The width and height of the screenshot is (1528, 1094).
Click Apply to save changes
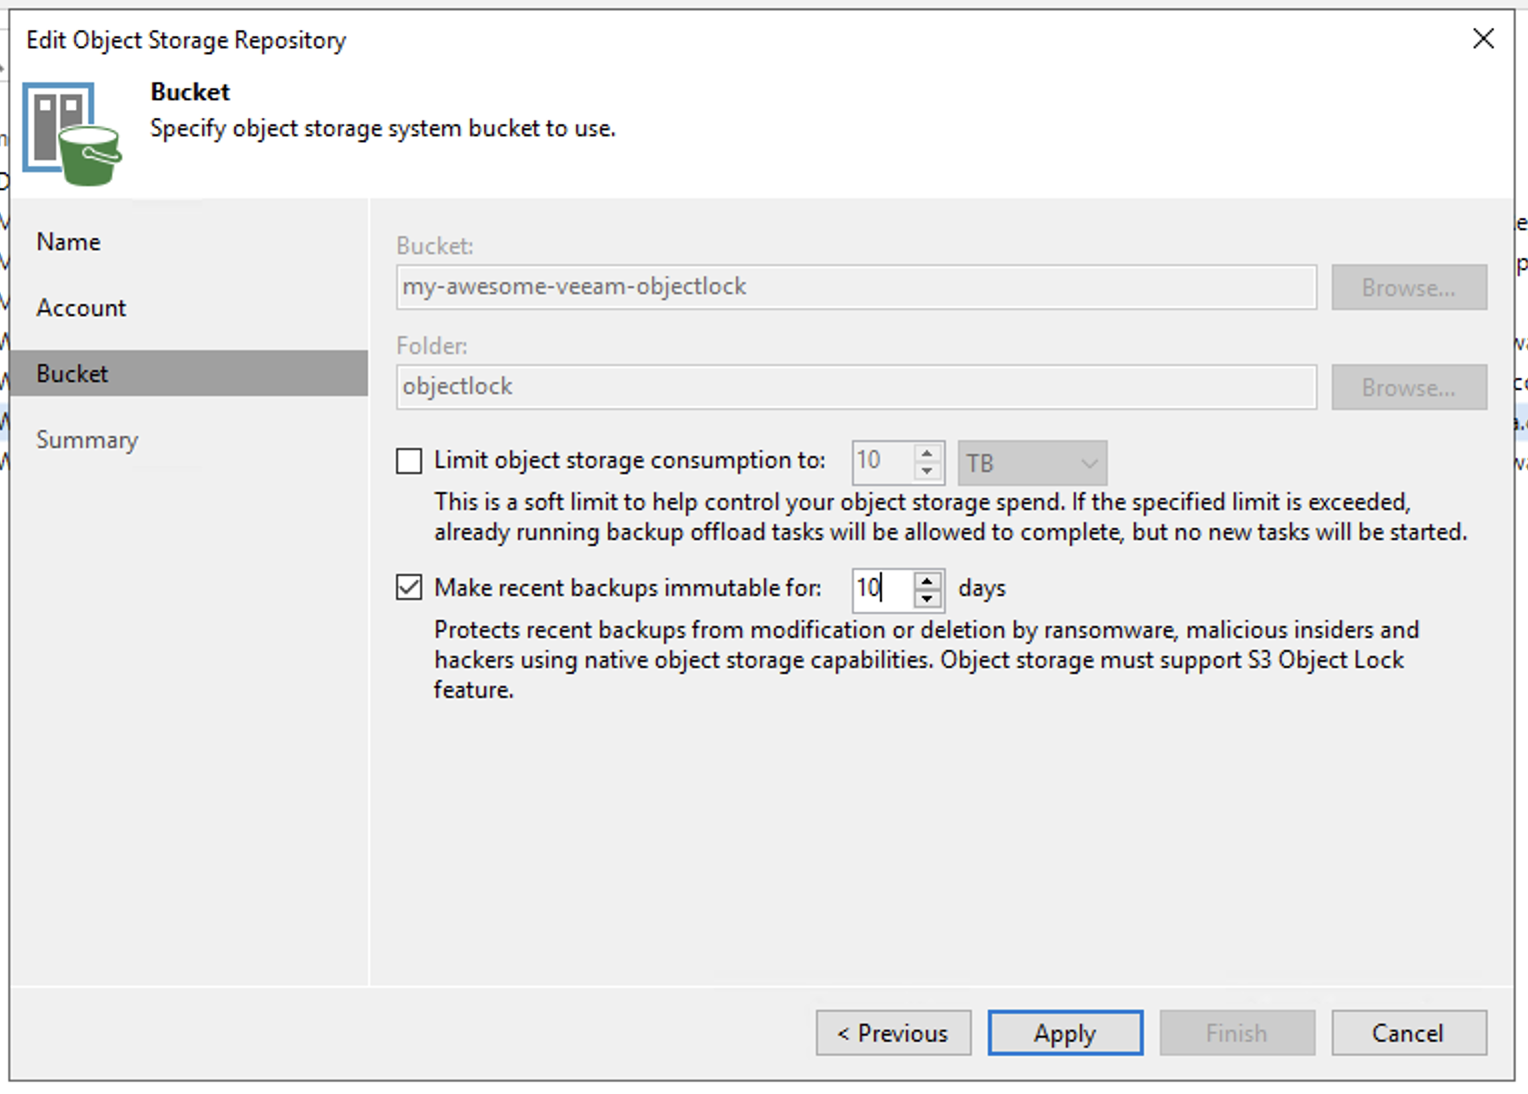click(x=1064, y=1032)
